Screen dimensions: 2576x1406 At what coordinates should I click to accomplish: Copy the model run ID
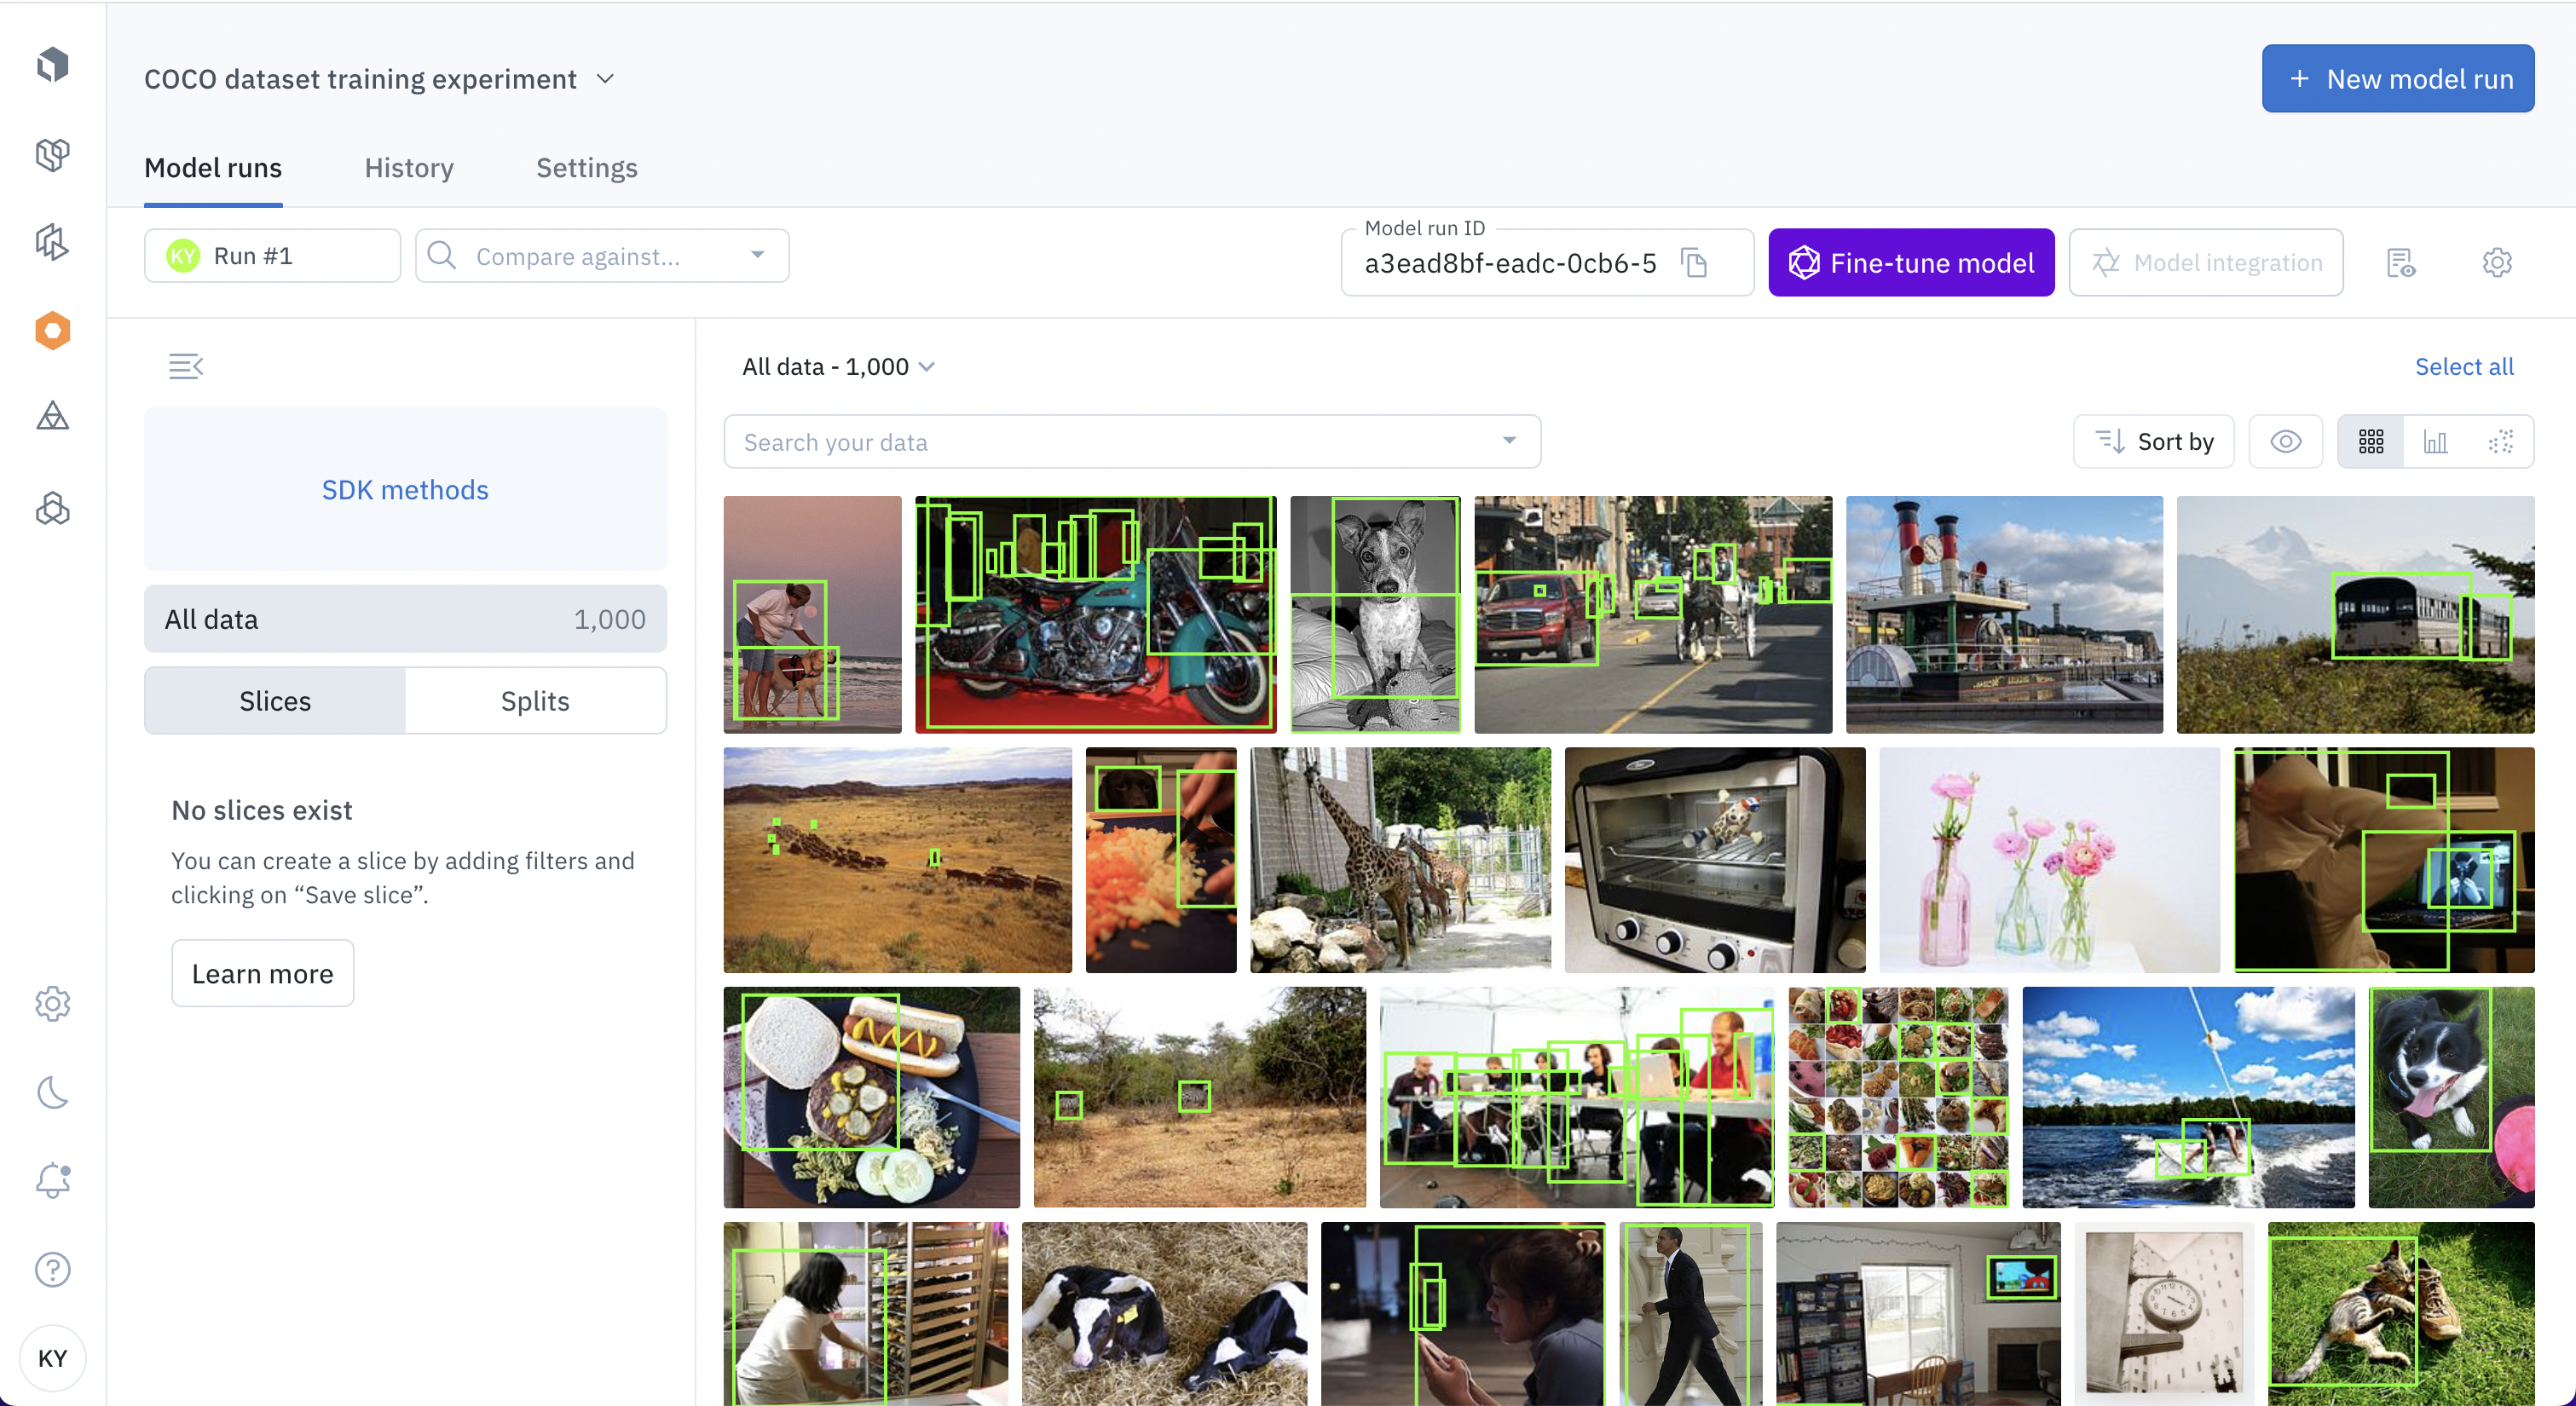(1694, 263)
